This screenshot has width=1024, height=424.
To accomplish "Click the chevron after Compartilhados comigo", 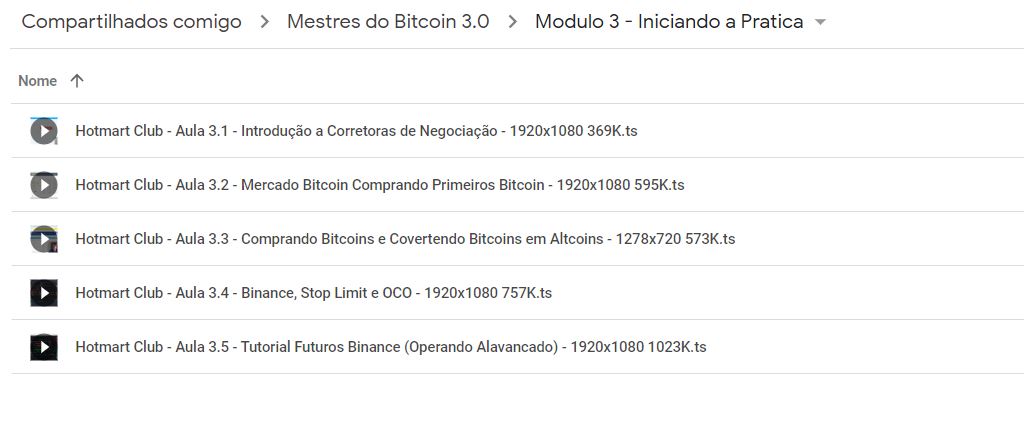I will pos(264,22).
